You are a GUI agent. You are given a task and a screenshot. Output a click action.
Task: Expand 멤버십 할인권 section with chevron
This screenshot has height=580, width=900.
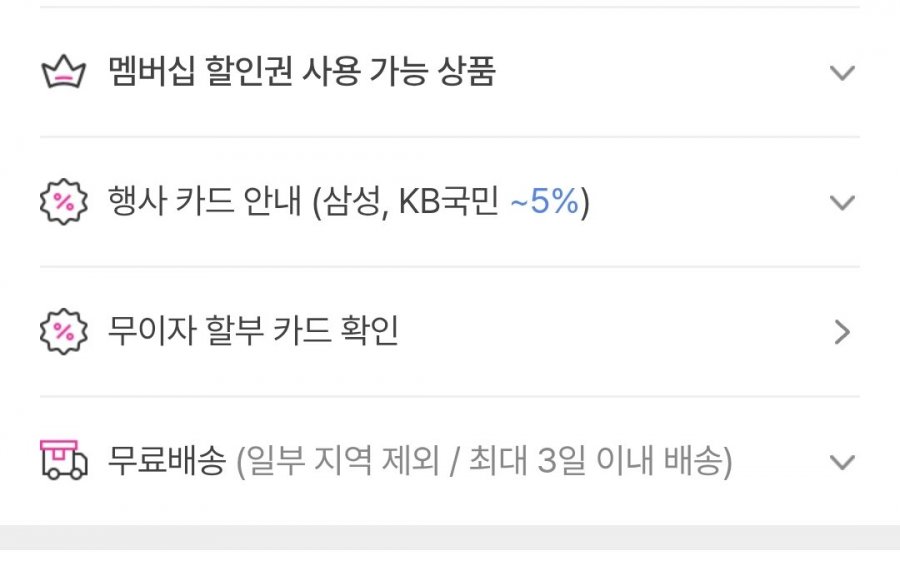pyautogui.click(x=842, y=73)
